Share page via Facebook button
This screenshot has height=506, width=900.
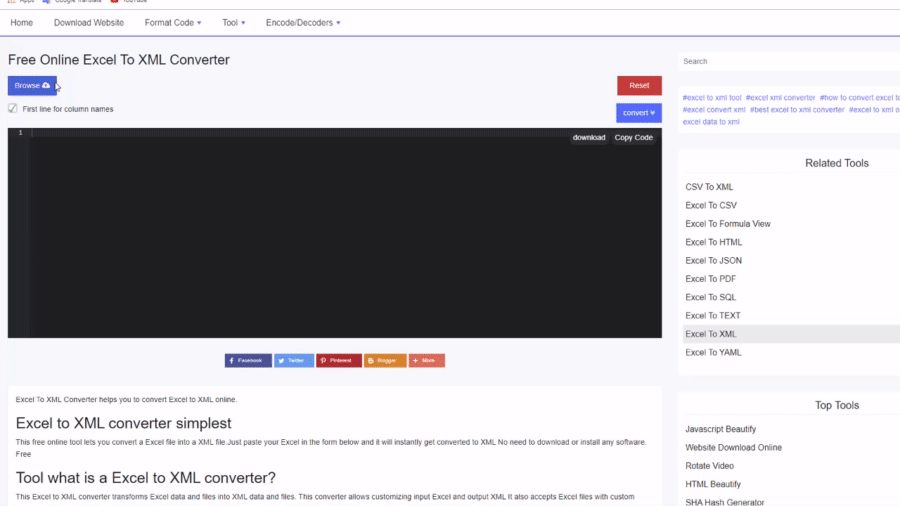tap(248, 360)
